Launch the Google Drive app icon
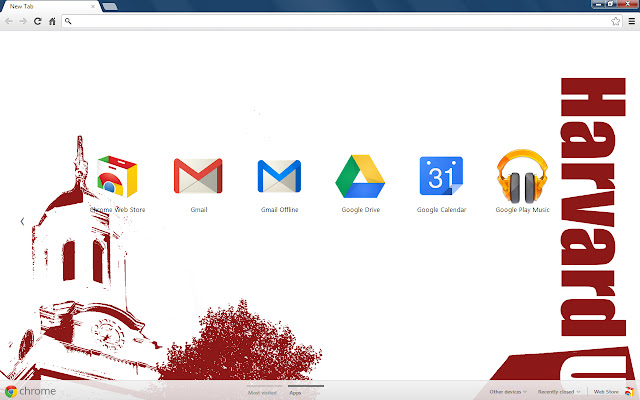Image resolution: width=640 pixels, height=400 pixels. pos(360,176)
